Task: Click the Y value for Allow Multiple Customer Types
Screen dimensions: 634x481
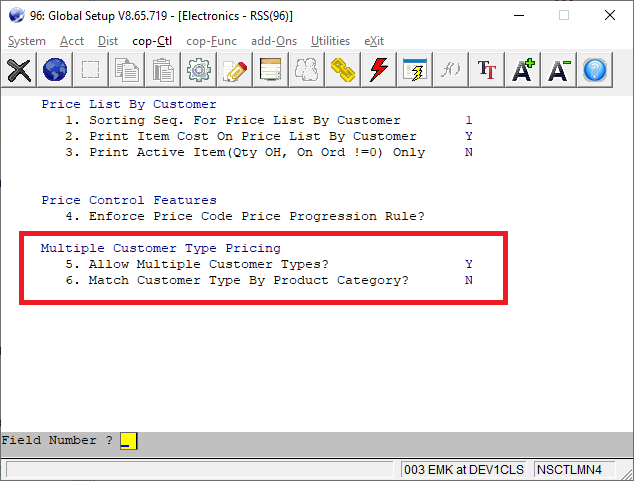Action: (x=469, y=264)
